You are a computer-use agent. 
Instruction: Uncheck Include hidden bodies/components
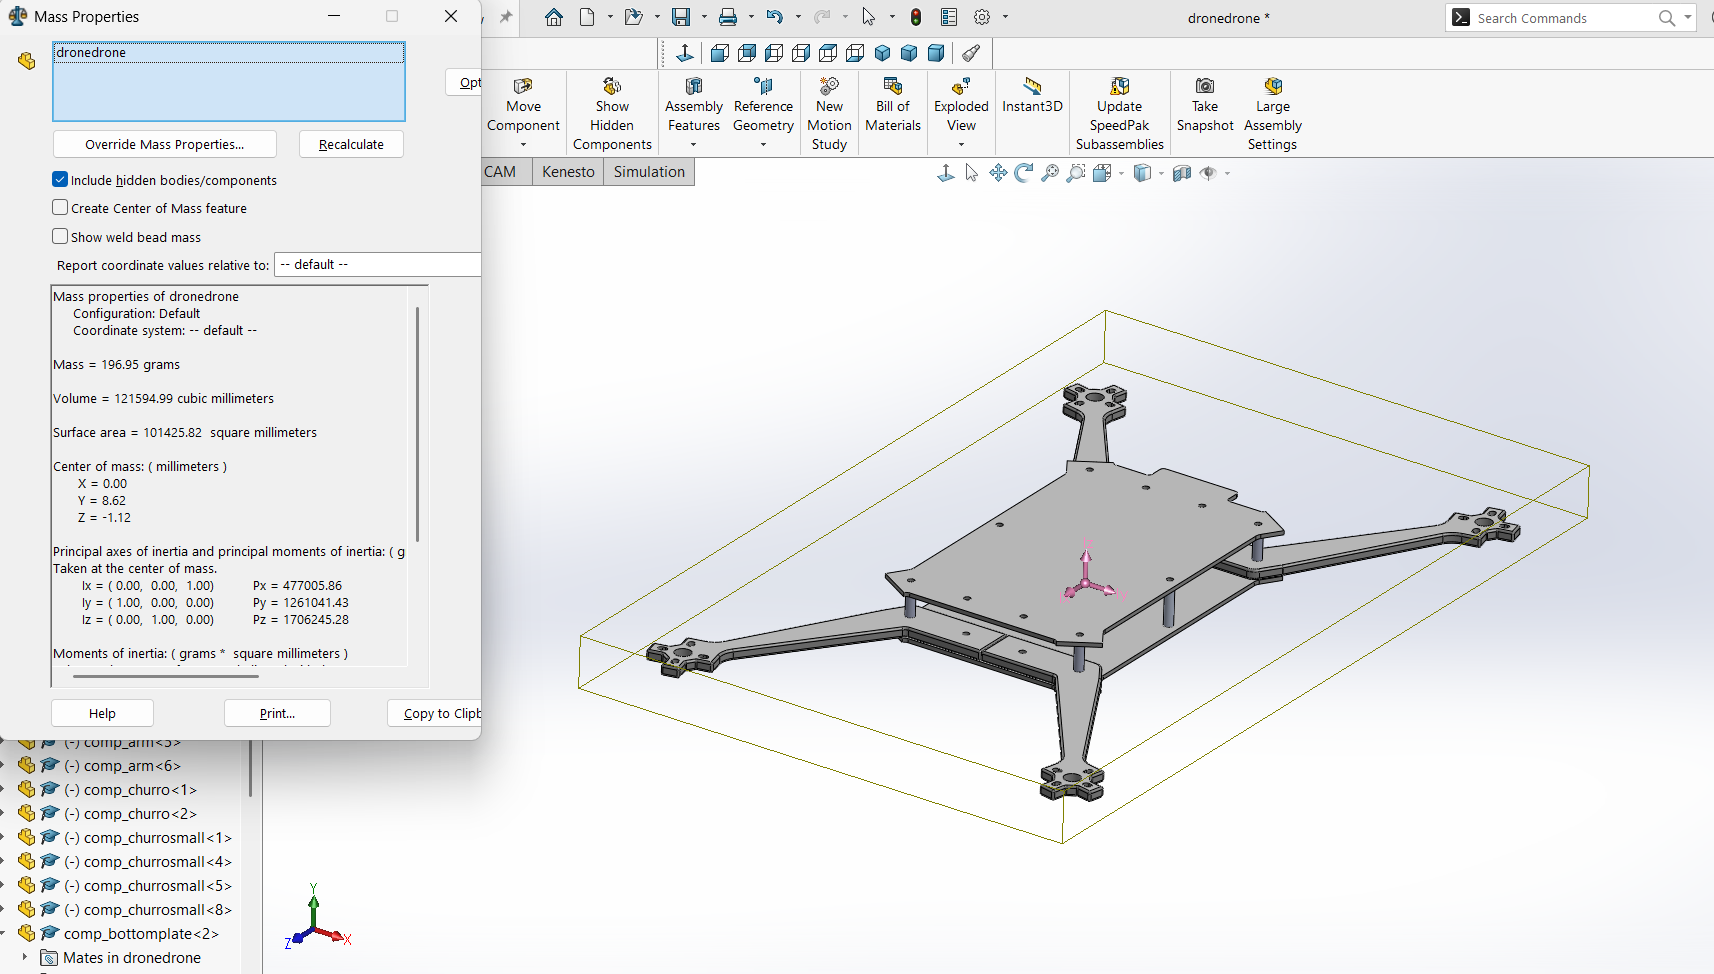pyautogui.click(x=60, y=180)
